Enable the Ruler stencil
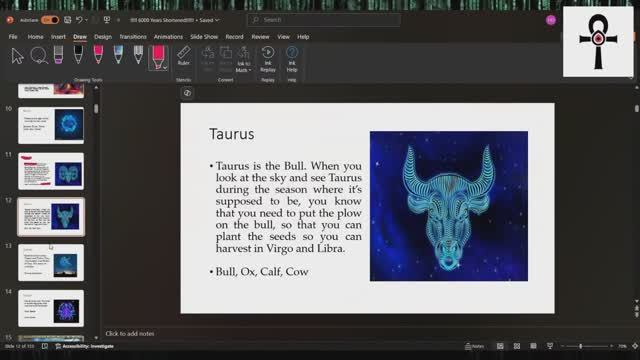The width and height of the screenshot is (640, 360). 184,56
